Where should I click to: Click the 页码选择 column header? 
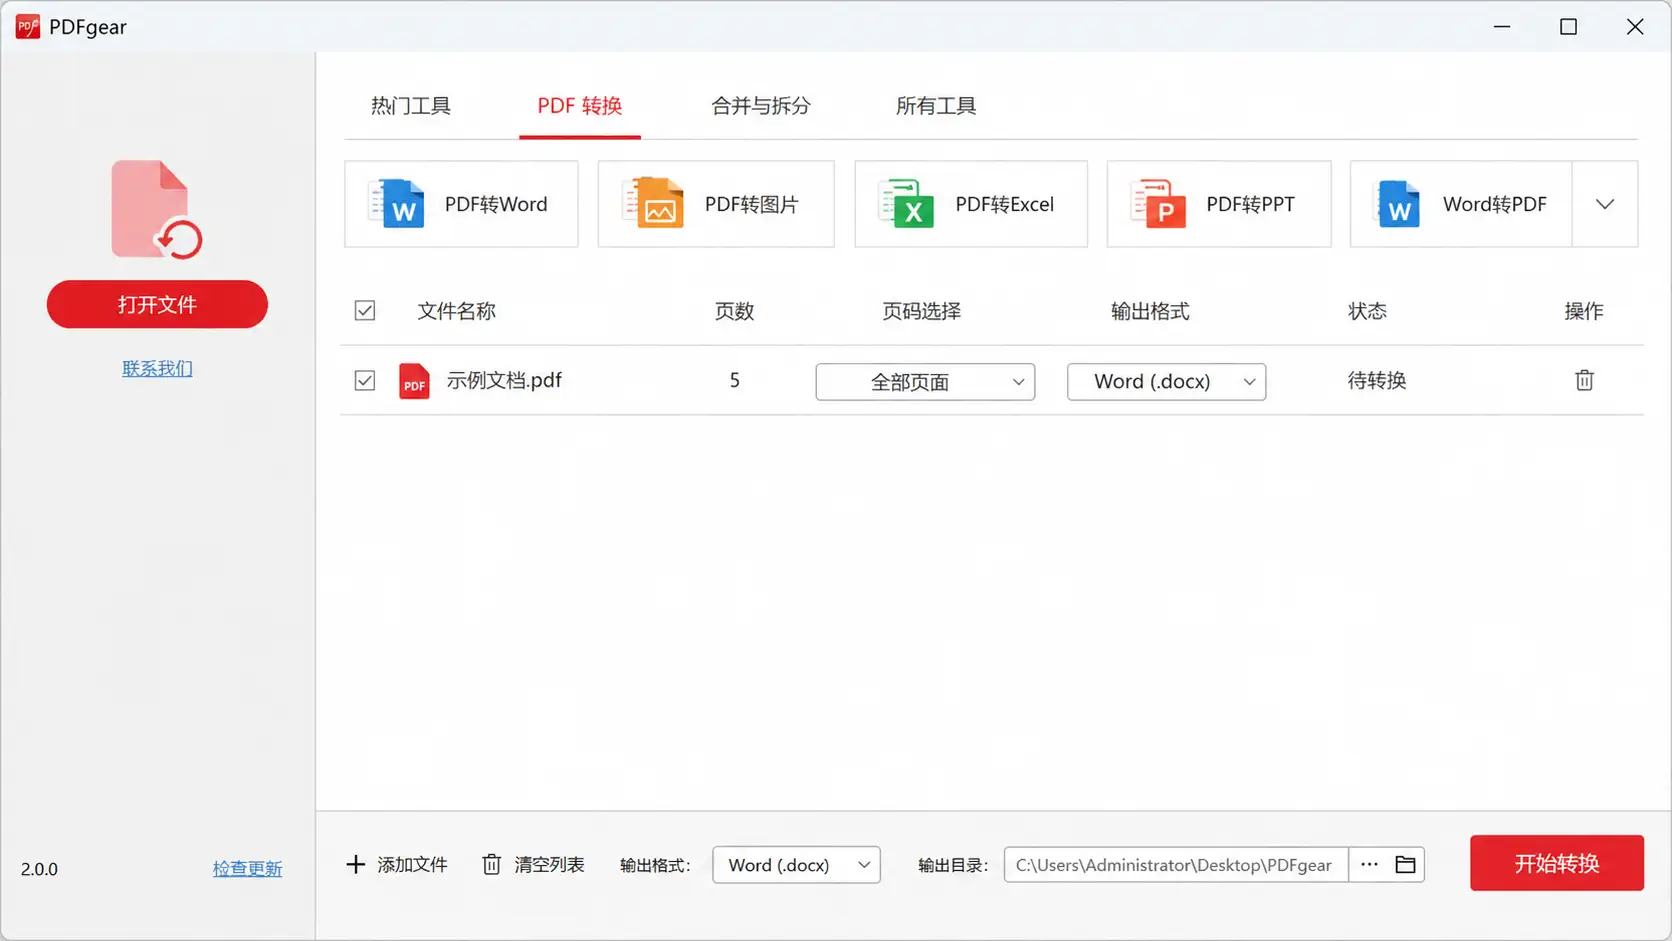(x=921, y=311)
